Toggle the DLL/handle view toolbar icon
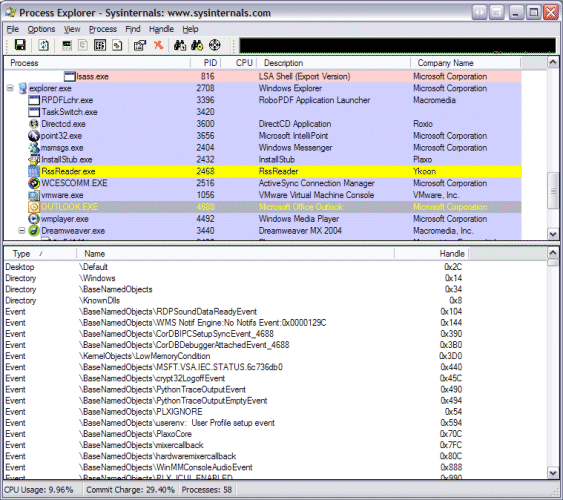This screenshot has width=563, height=500. click(117, 45)
